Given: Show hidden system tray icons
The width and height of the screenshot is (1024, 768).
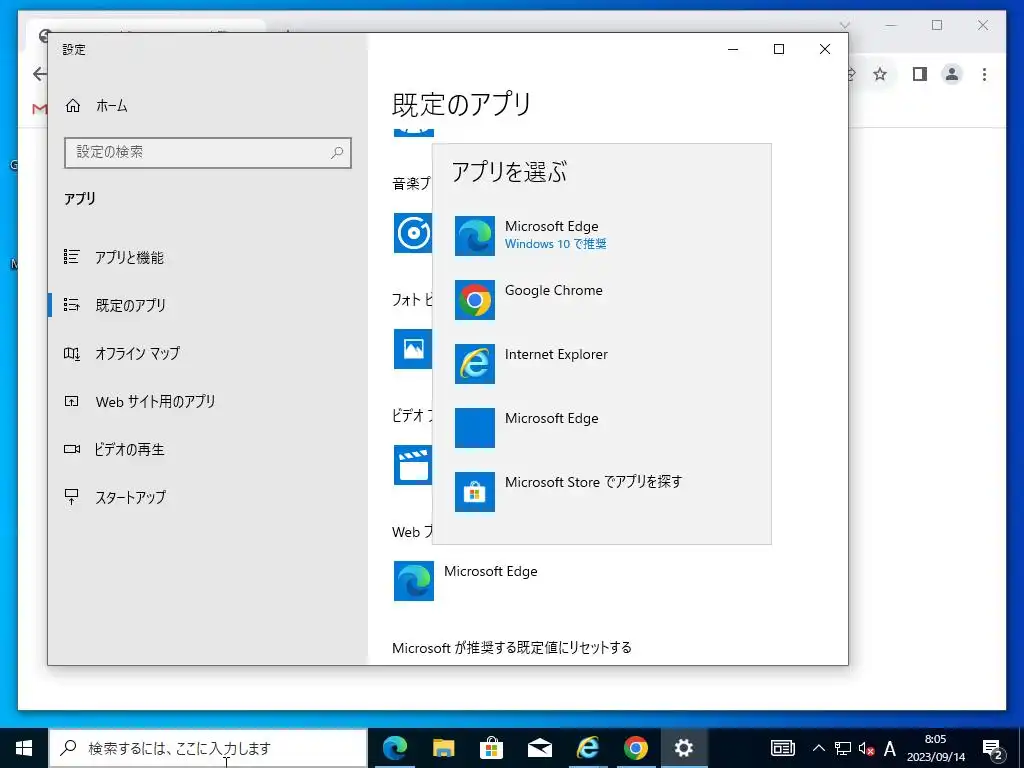Looking at the screenshot, I should point(818,748).
